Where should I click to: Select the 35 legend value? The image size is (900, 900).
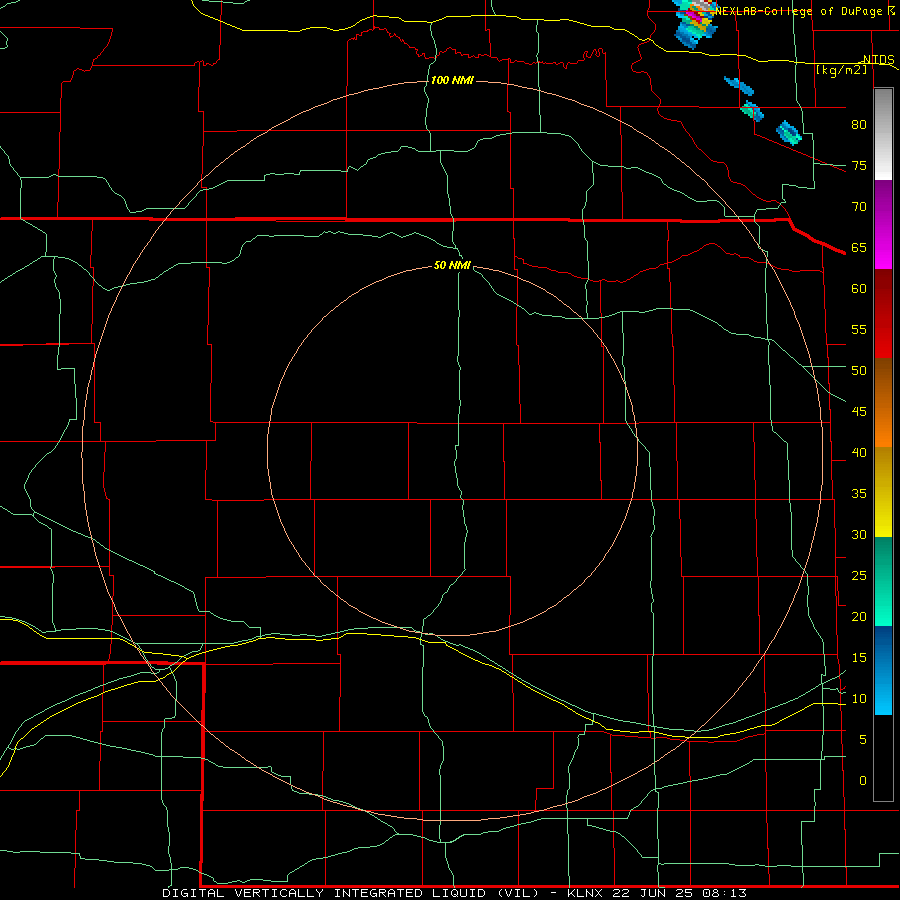pyautogui.click(x=859, y=494)
